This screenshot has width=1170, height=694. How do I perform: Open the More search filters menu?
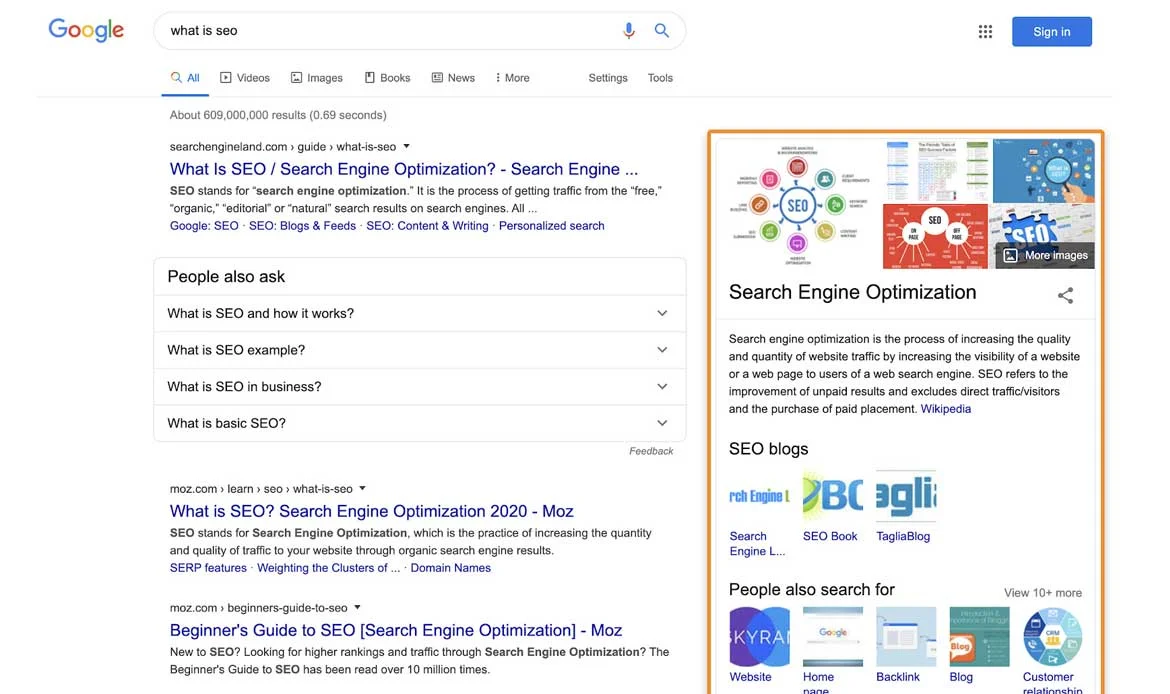pos(512,78)
